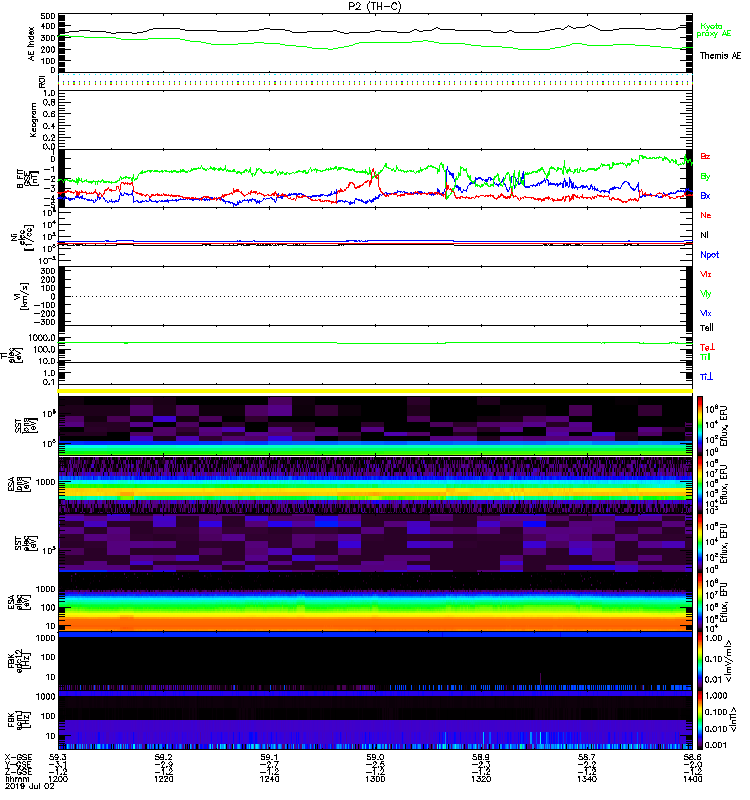Viewport: 750px width, 800px height.
Task: Click the AE Index axis title
Action: pyautogui.click(x=32, y=44)
